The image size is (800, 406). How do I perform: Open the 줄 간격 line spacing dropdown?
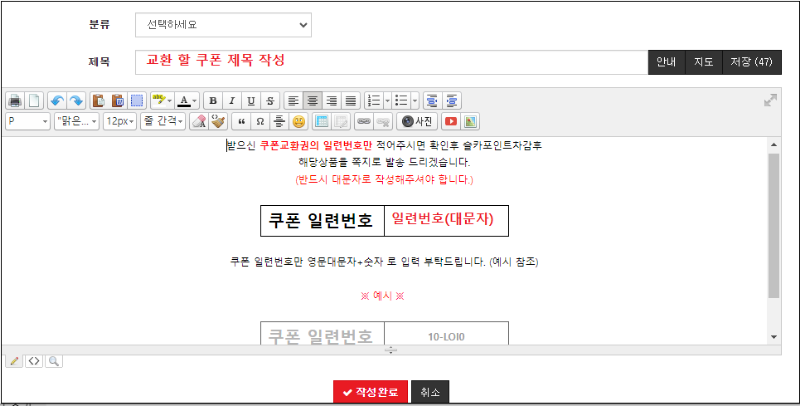(x=163, y=121)
